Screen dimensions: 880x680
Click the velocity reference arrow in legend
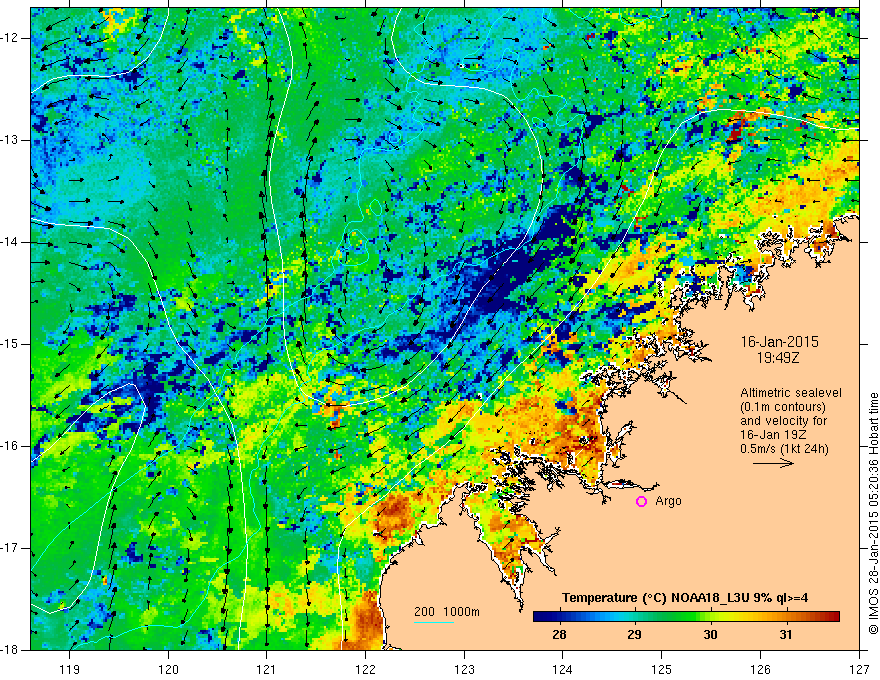pyautogui.click(x=773, y=463)
